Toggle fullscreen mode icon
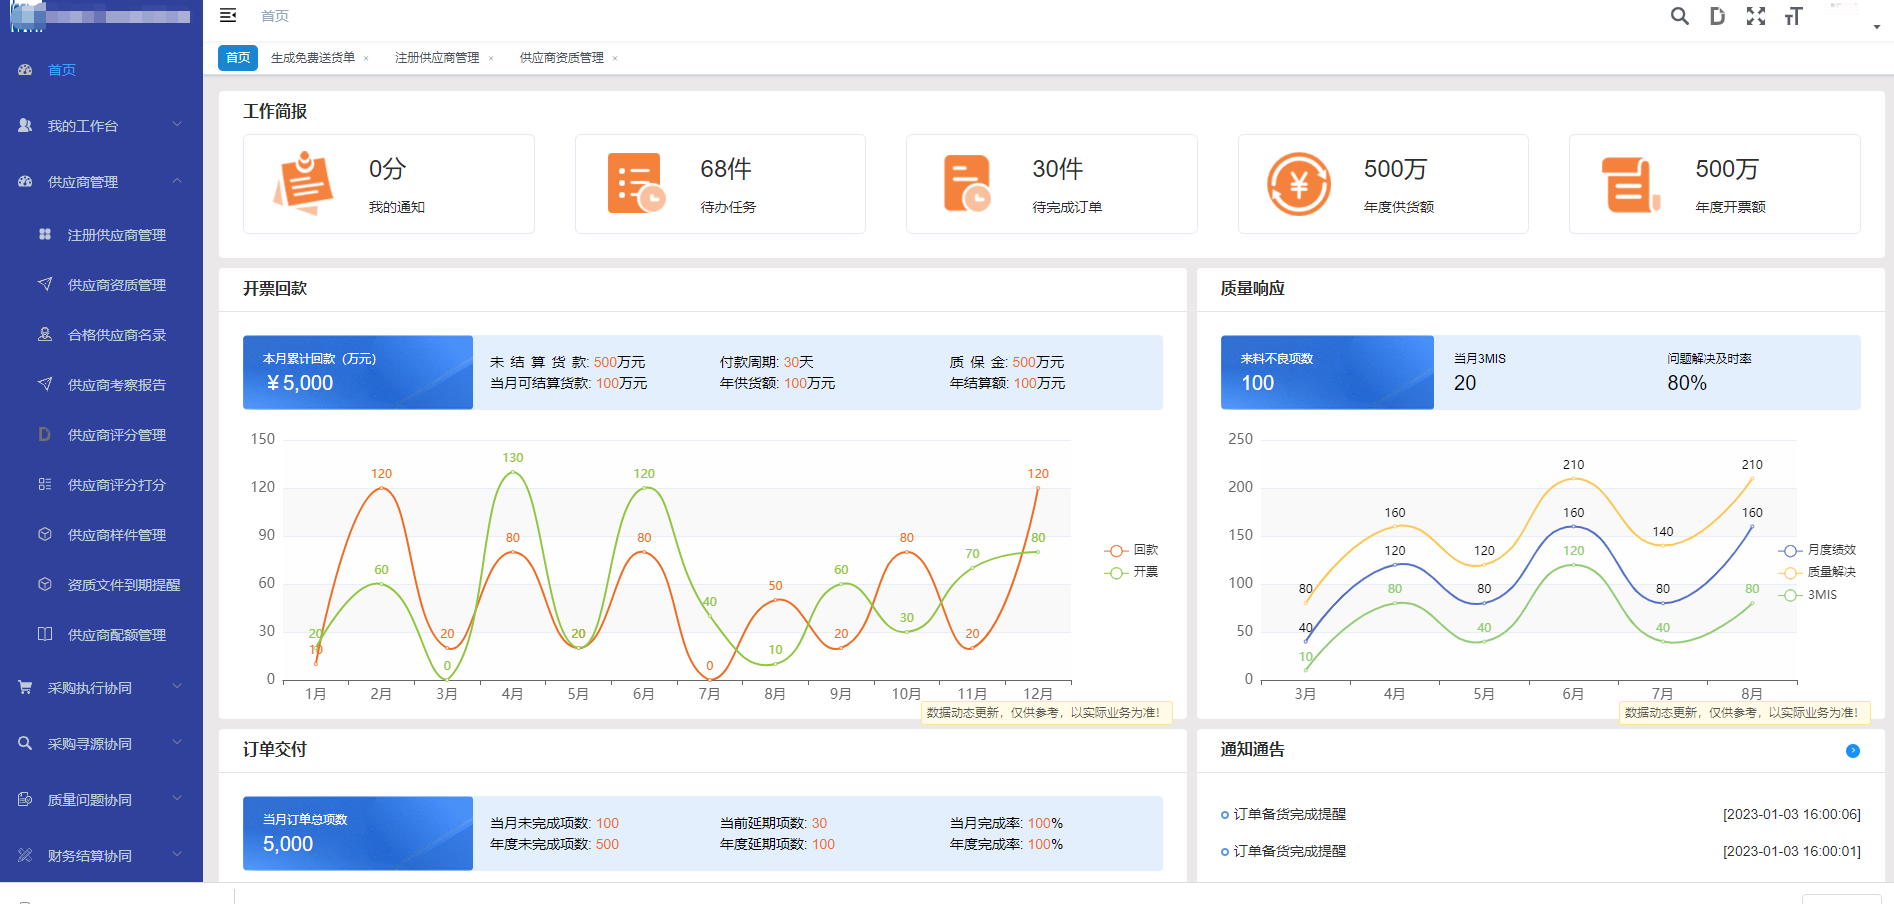 point(1756,16)
